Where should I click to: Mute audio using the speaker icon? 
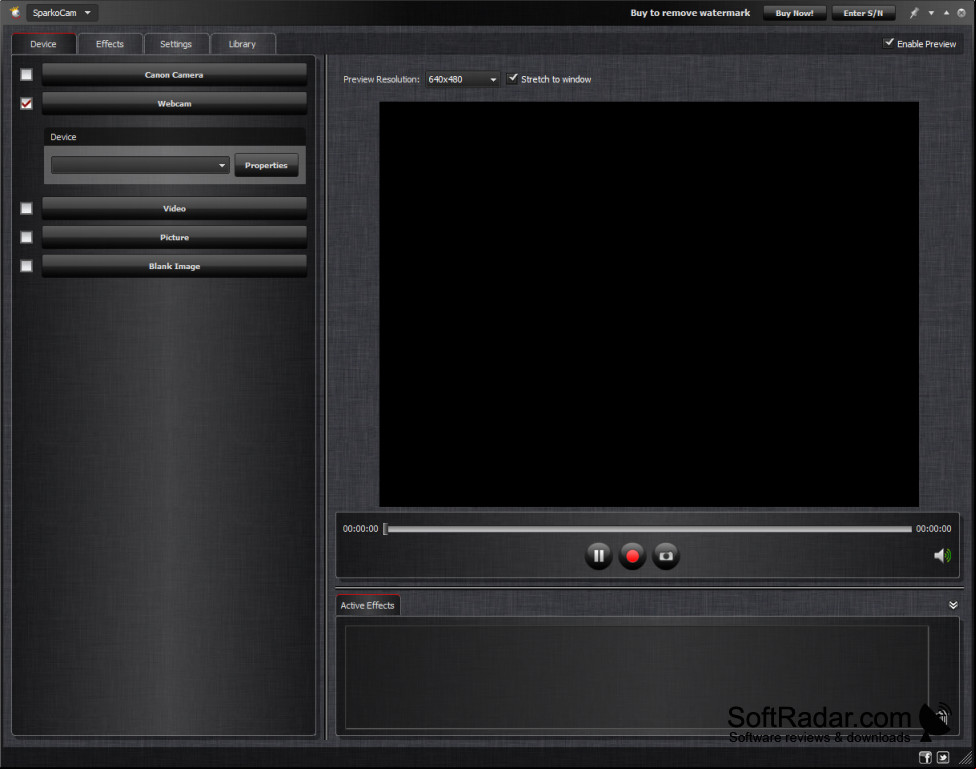point(942,555)
